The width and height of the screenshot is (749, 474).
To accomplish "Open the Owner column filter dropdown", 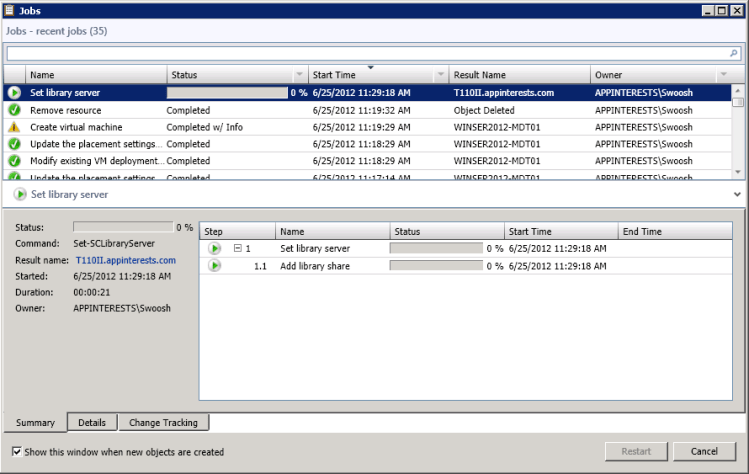I will pos(722,75).
